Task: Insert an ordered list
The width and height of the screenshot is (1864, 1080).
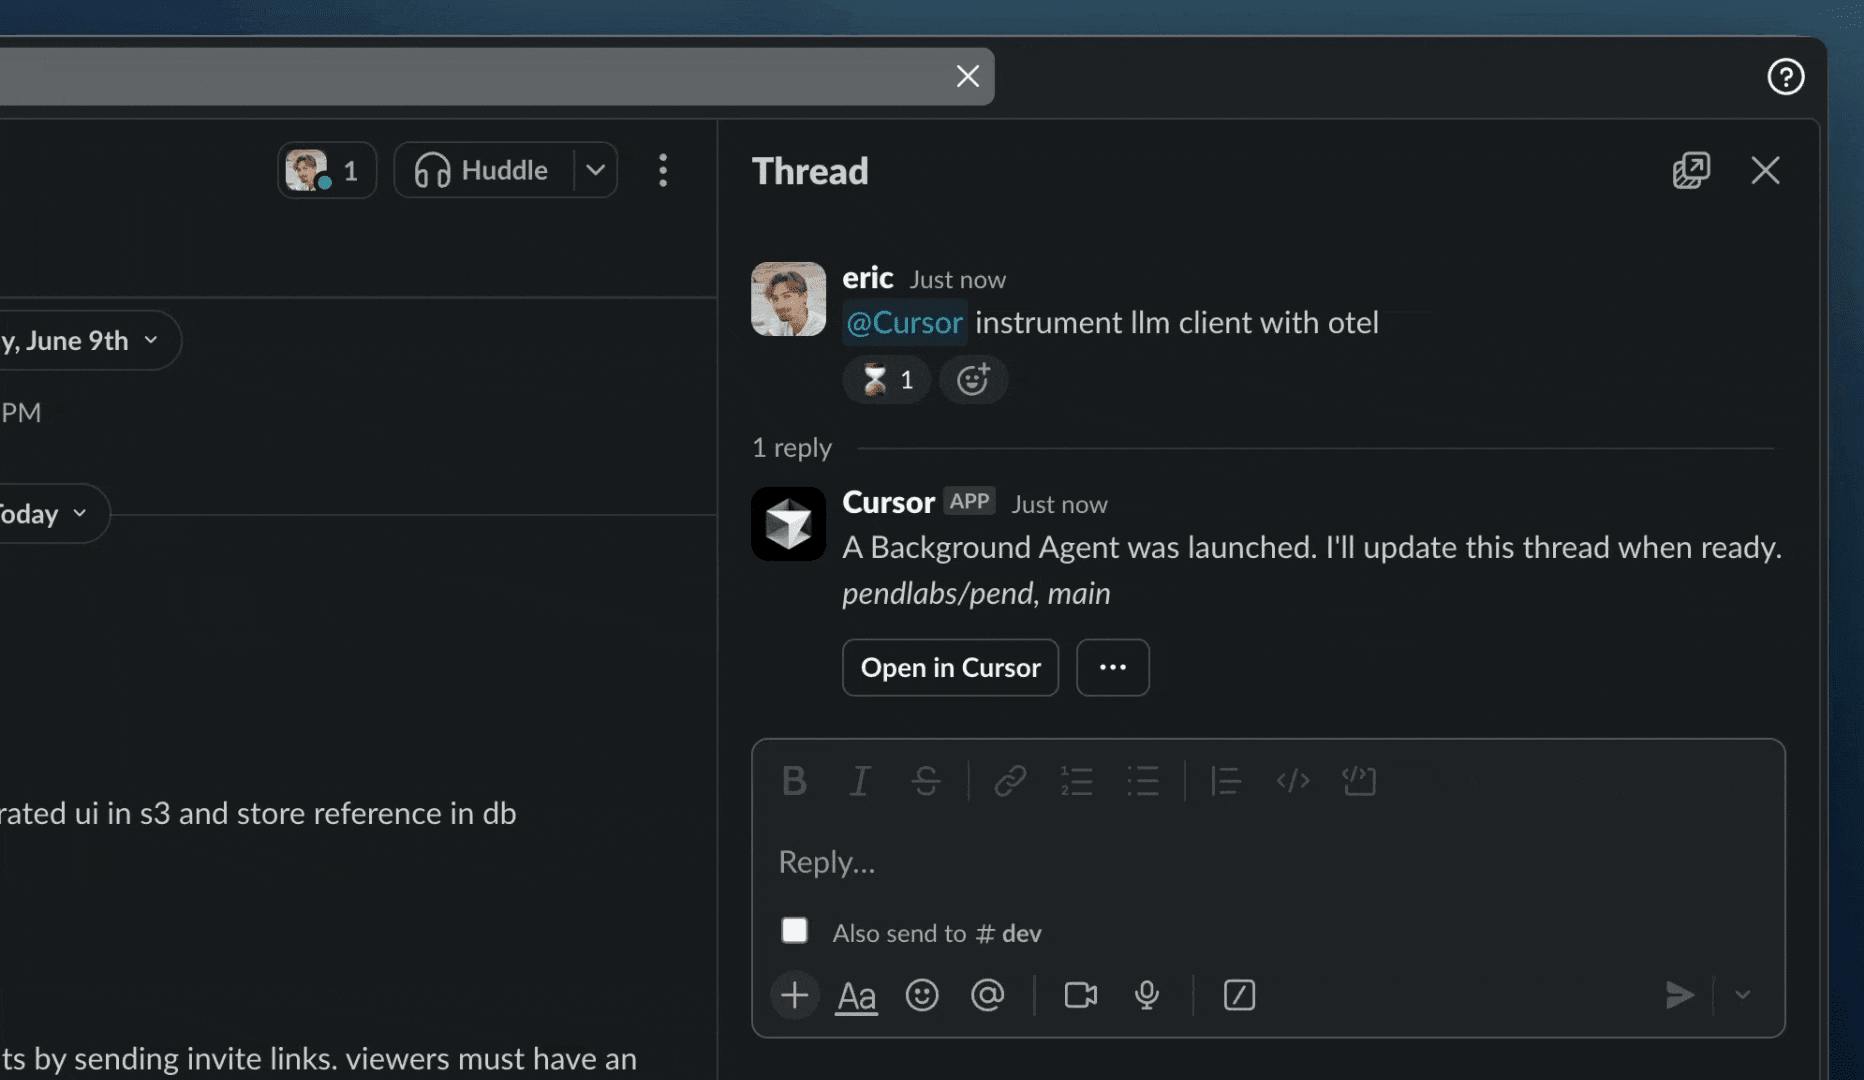Action: [x=1076, y=781]
